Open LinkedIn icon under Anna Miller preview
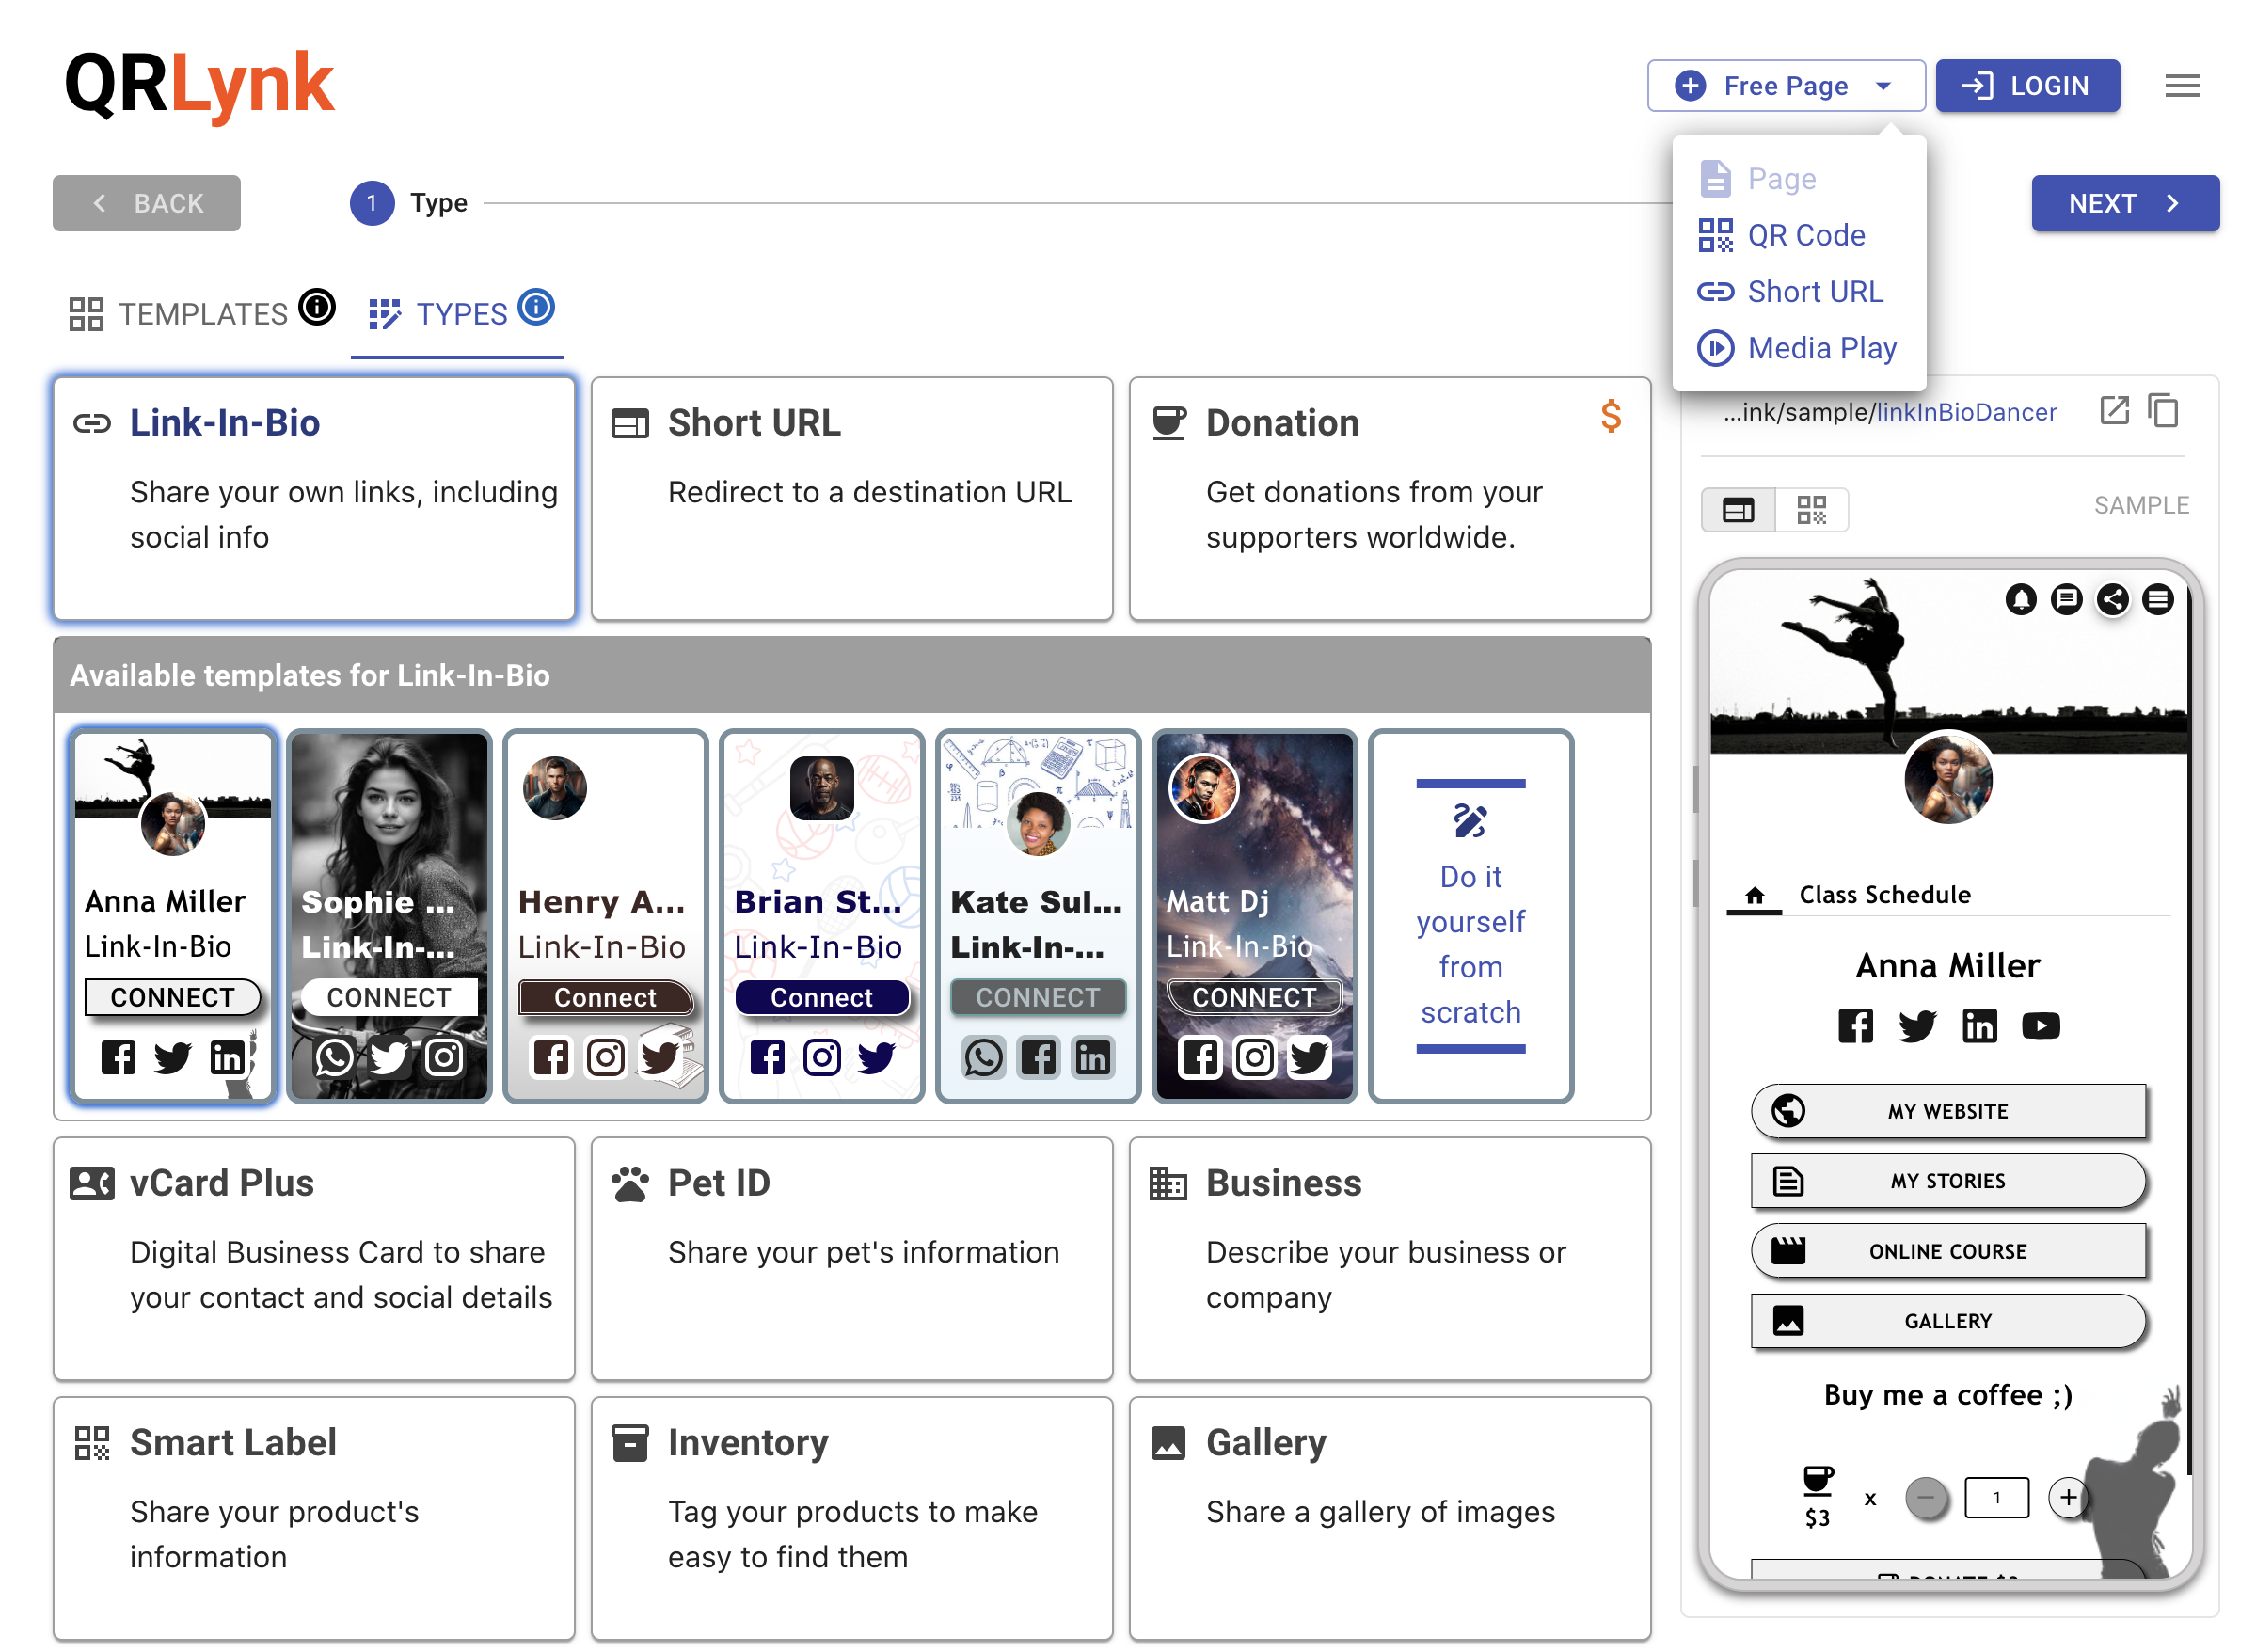 (x=1979, y=1025)
